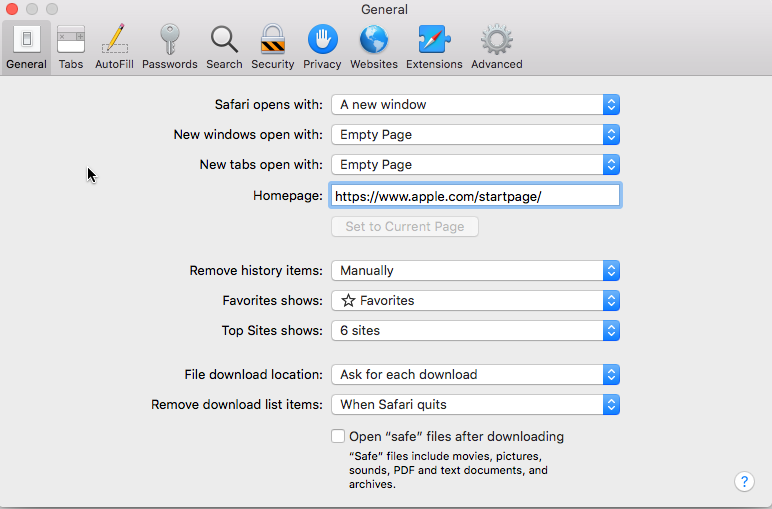Open the Search magnifying glass icon
This screenshot has width=772, height=509.
tap(224, 39)
